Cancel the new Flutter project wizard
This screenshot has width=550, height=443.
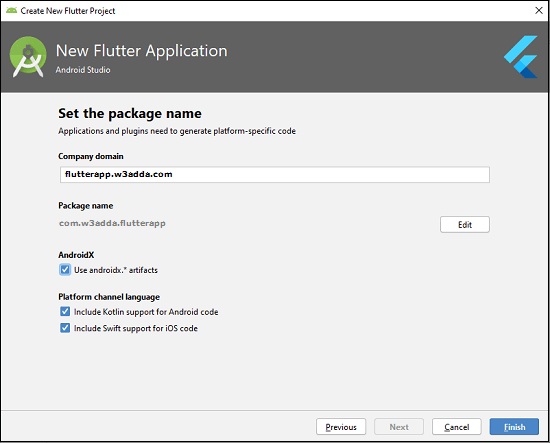pos(457,427)
